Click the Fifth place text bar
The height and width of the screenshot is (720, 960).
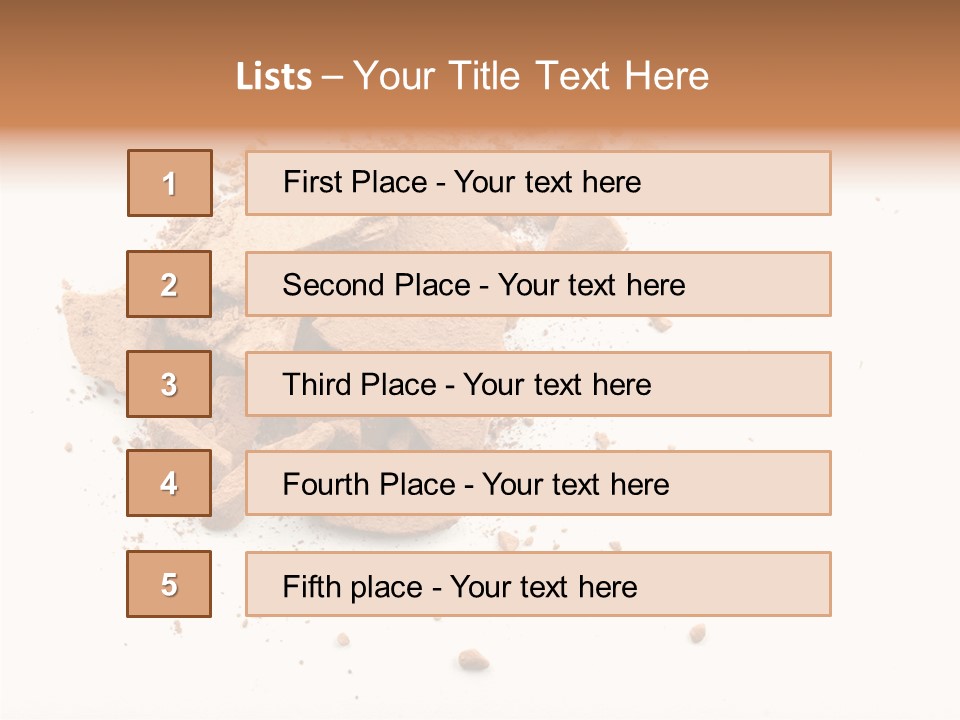pyautogui.click(x=538, y=584)
